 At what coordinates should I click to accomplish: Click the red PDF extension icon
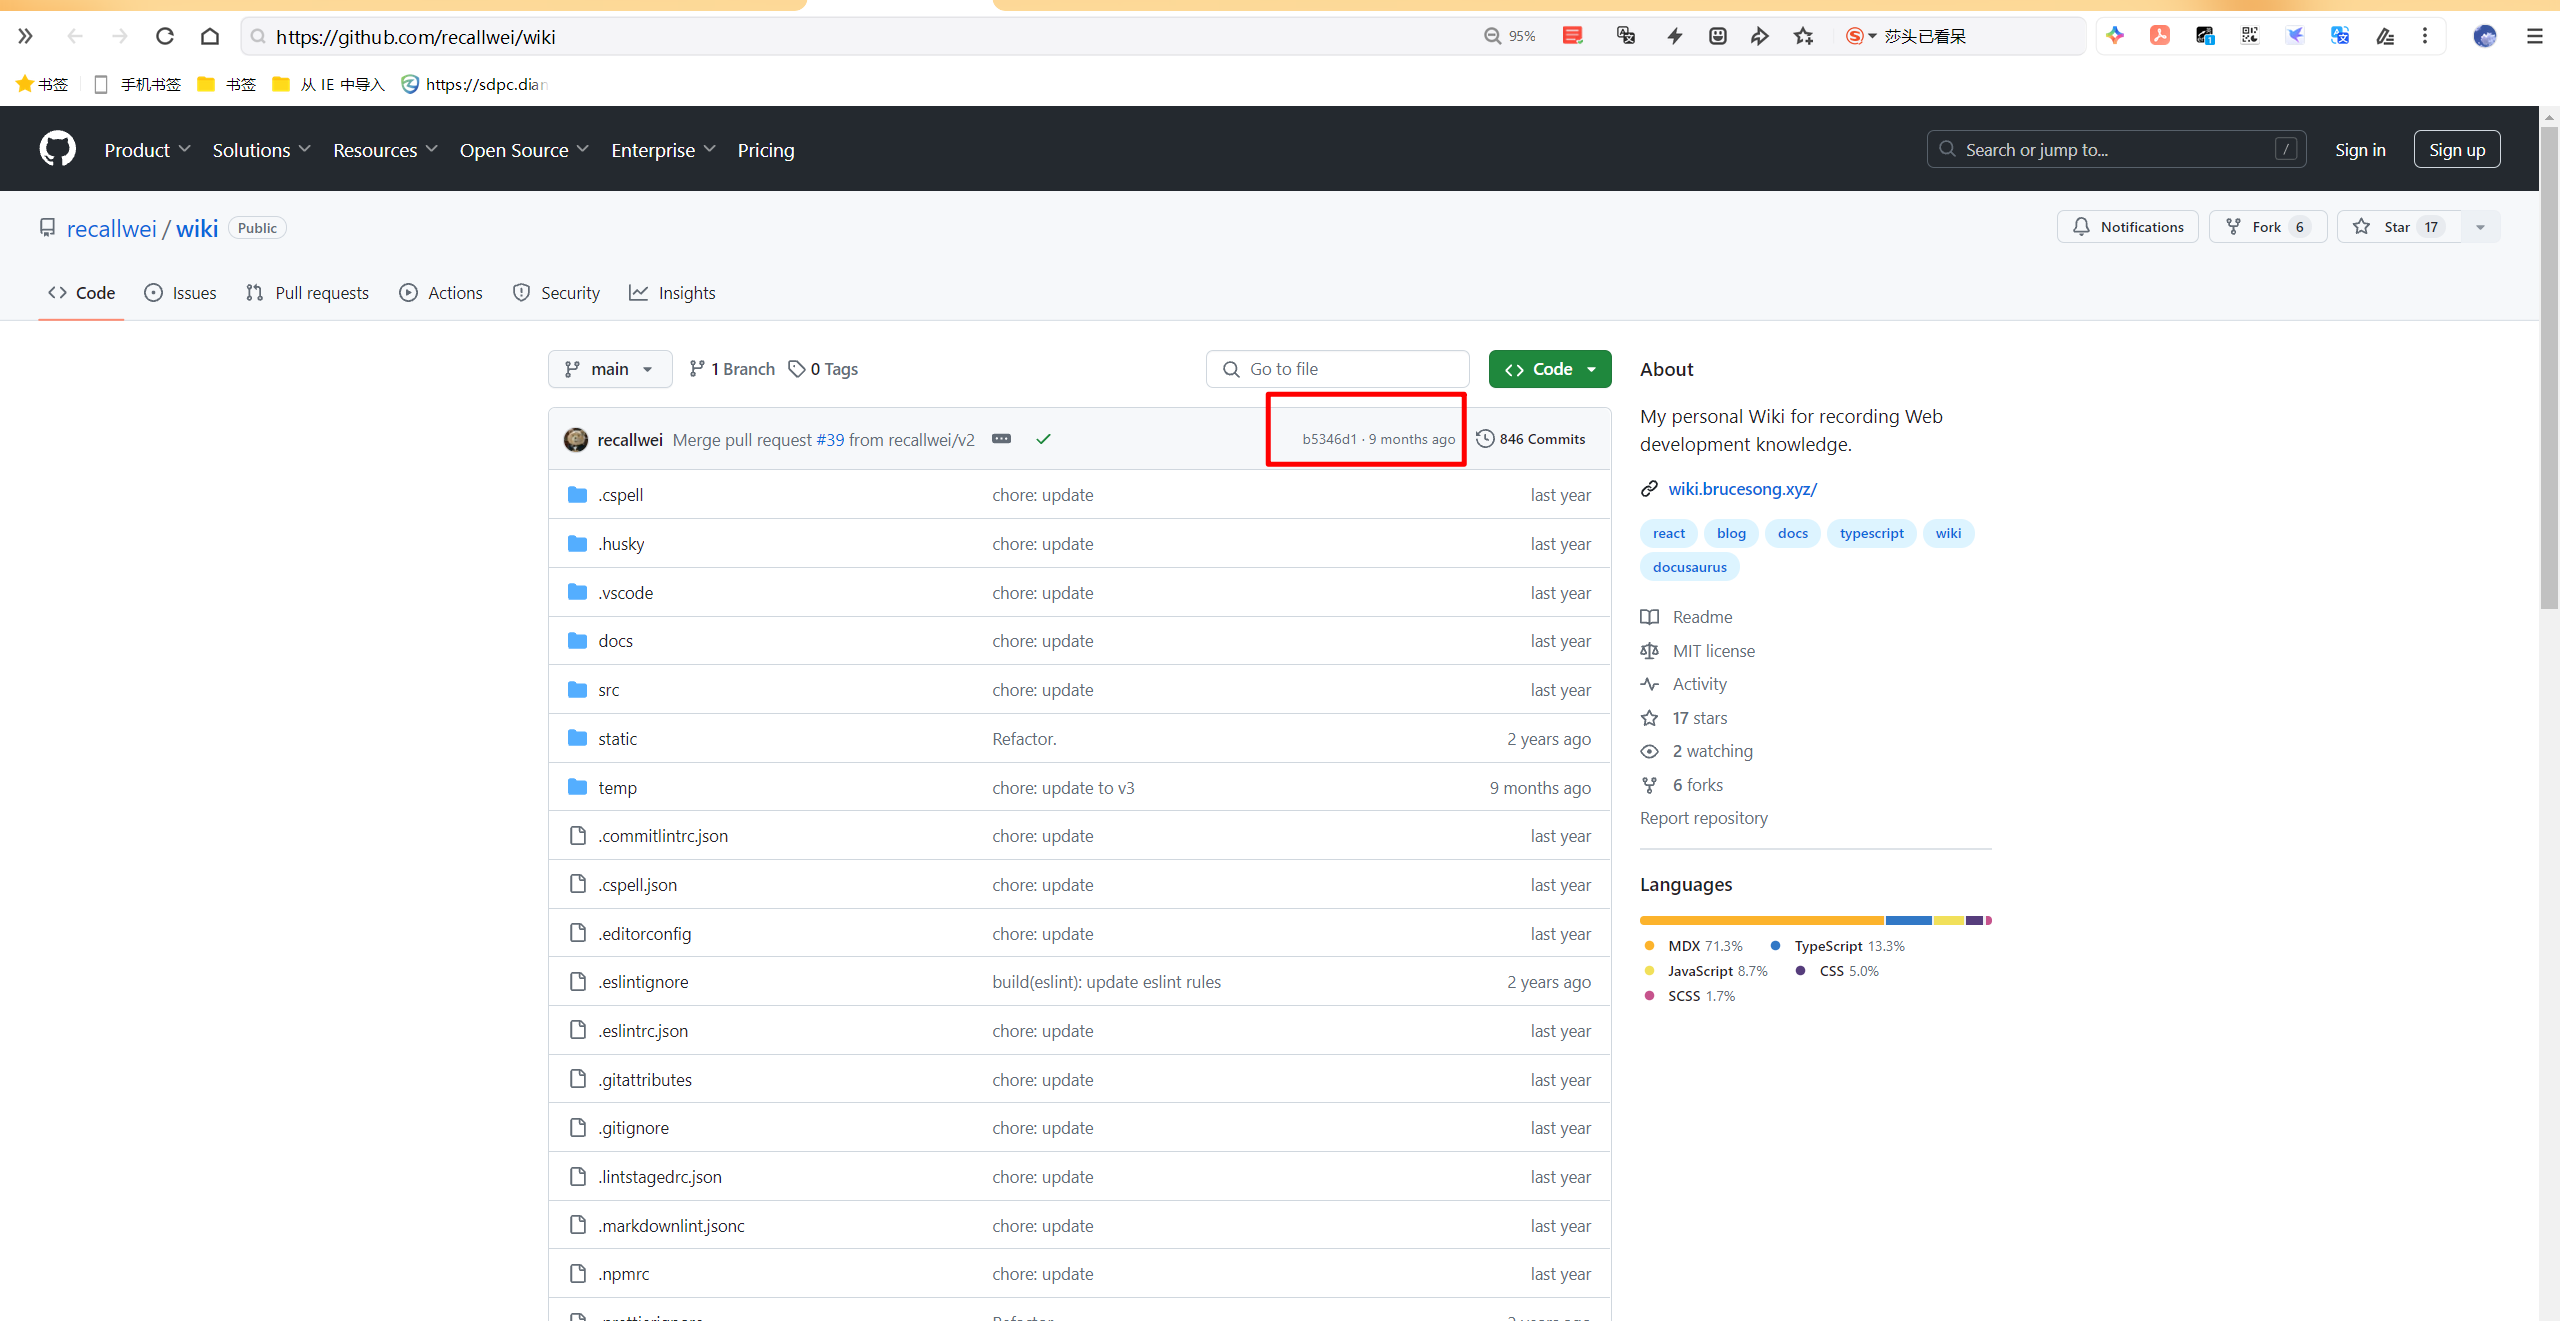tap(2160, 36)
